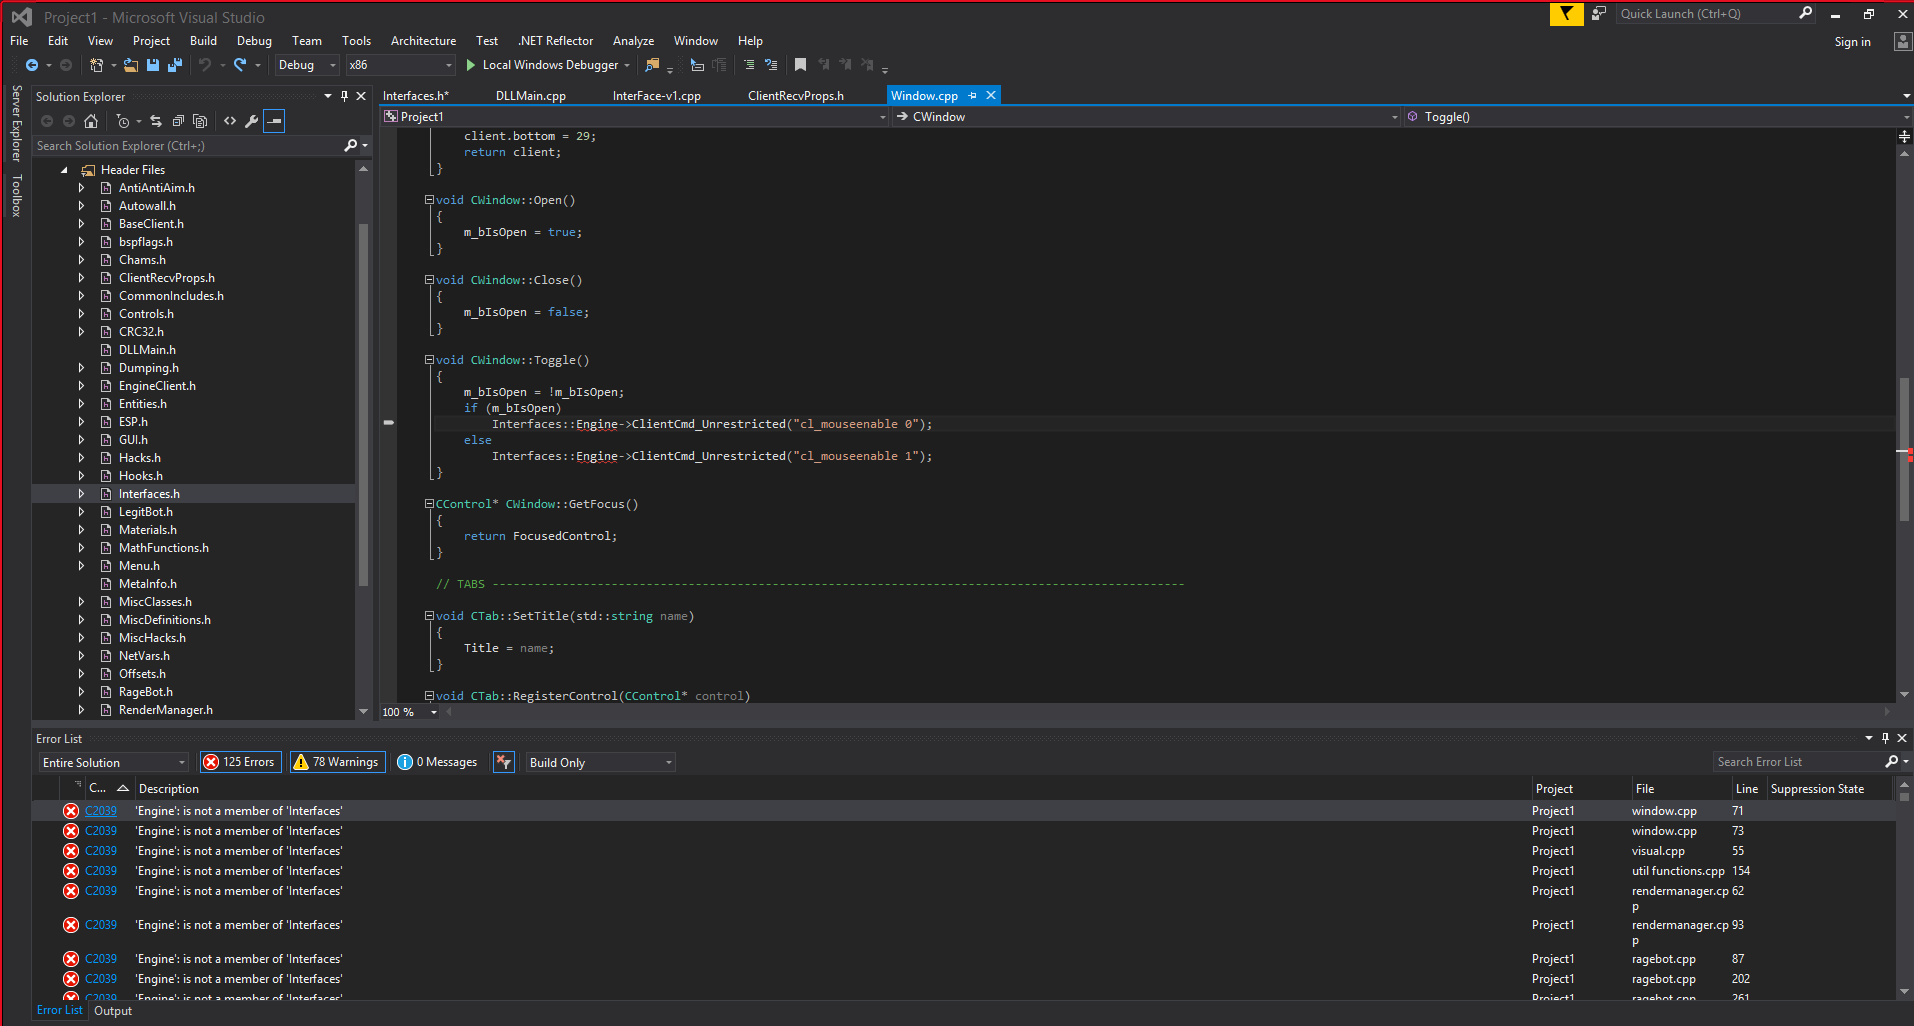Toggle the 78 Warnings filter
This screenshot has width=1914, height=1026.
click(x=337, y=762)
